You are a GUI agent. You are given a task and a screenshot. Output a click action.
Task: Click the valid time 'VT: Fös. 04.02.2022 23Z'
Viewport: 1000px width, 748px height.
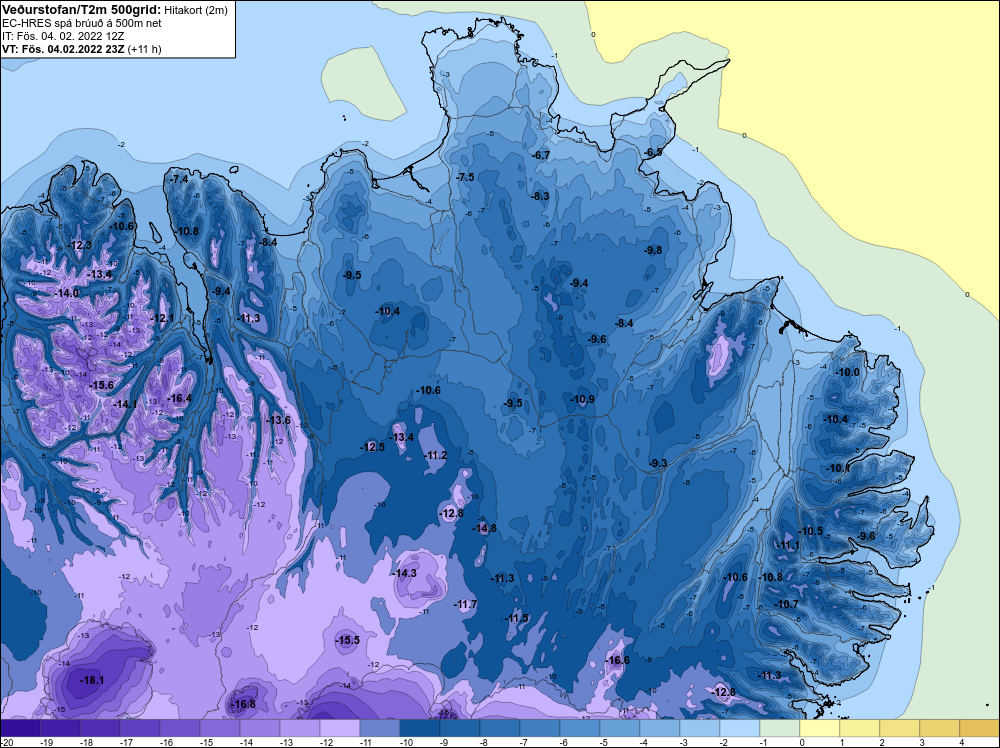(63, 49)
